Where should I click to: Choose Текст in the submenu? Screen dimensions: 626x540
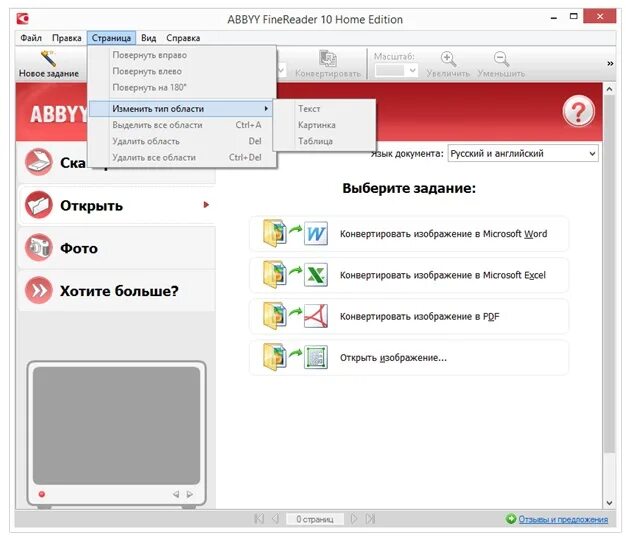click(324, 109)
